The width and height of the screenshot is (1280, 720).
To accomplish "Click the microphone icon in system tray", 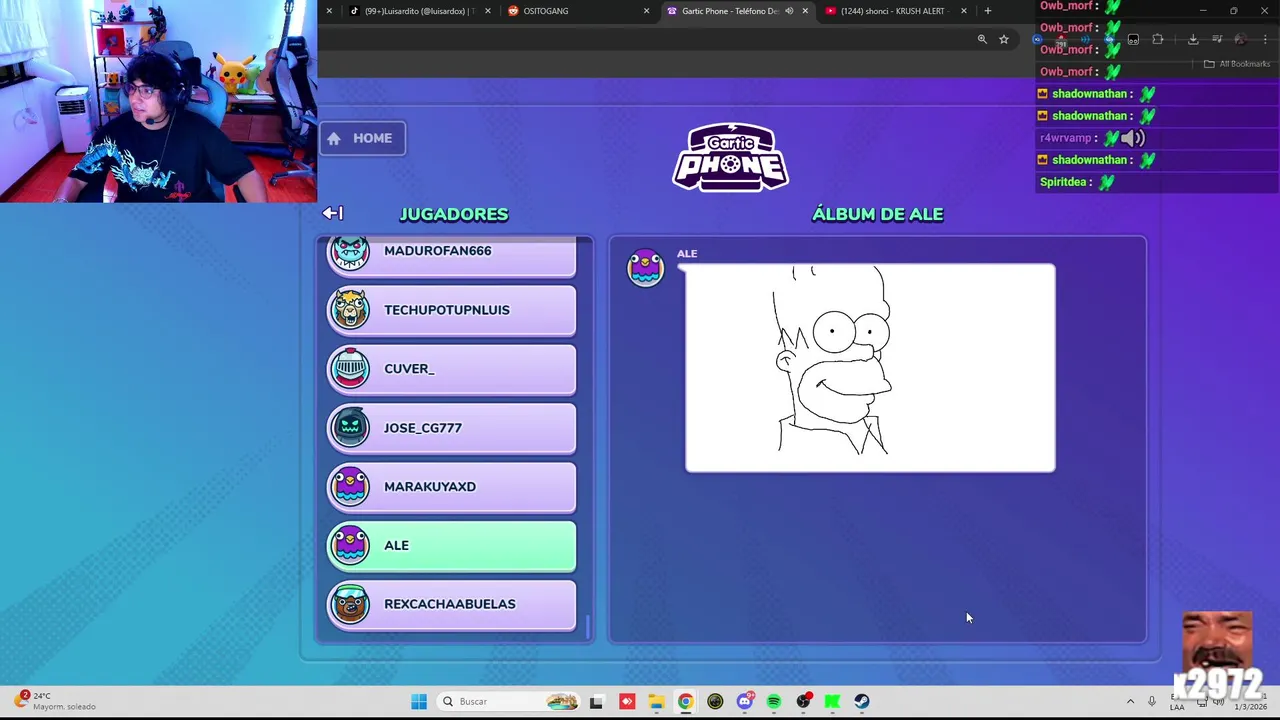I will click(1152, 701).
